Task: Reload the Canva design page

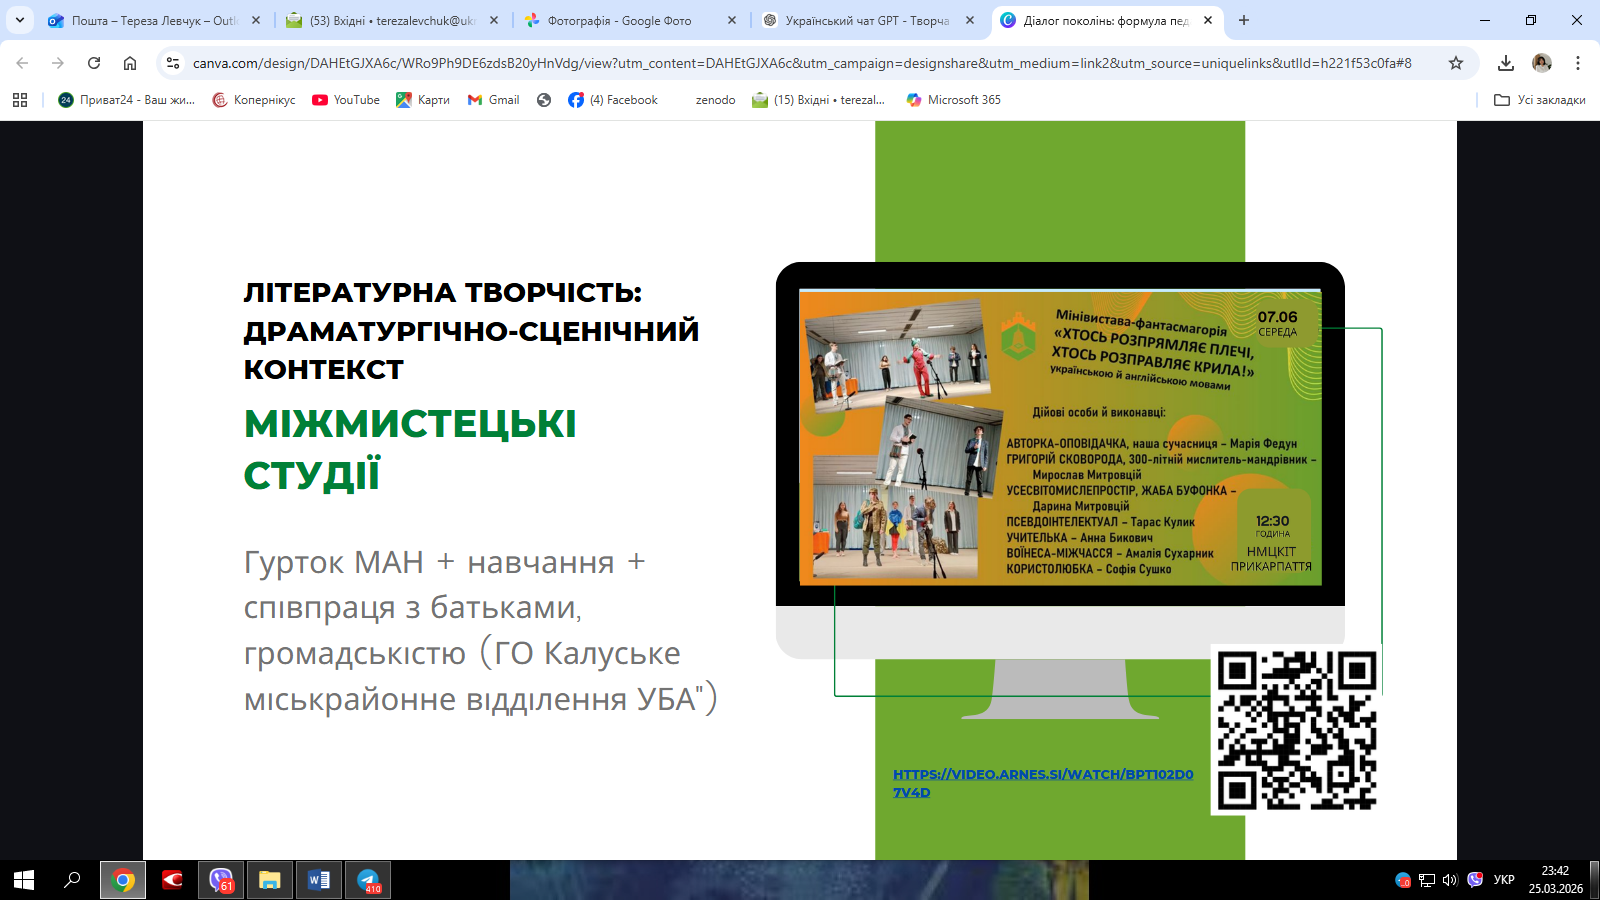Action: (x=94, y=62)
